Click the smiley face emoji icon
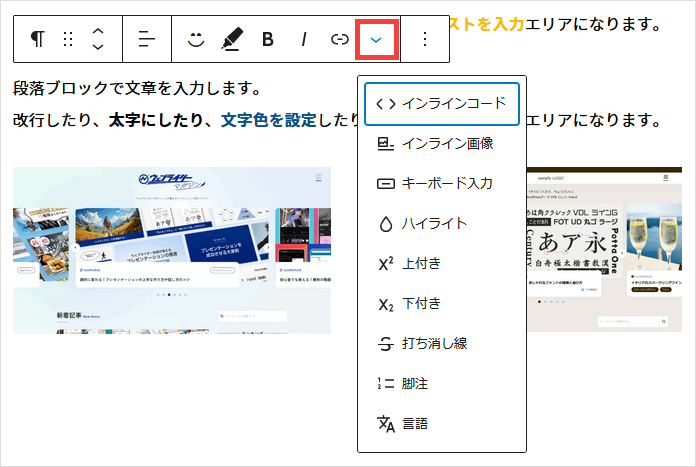The image size is (696, 467). coord(196,39)
